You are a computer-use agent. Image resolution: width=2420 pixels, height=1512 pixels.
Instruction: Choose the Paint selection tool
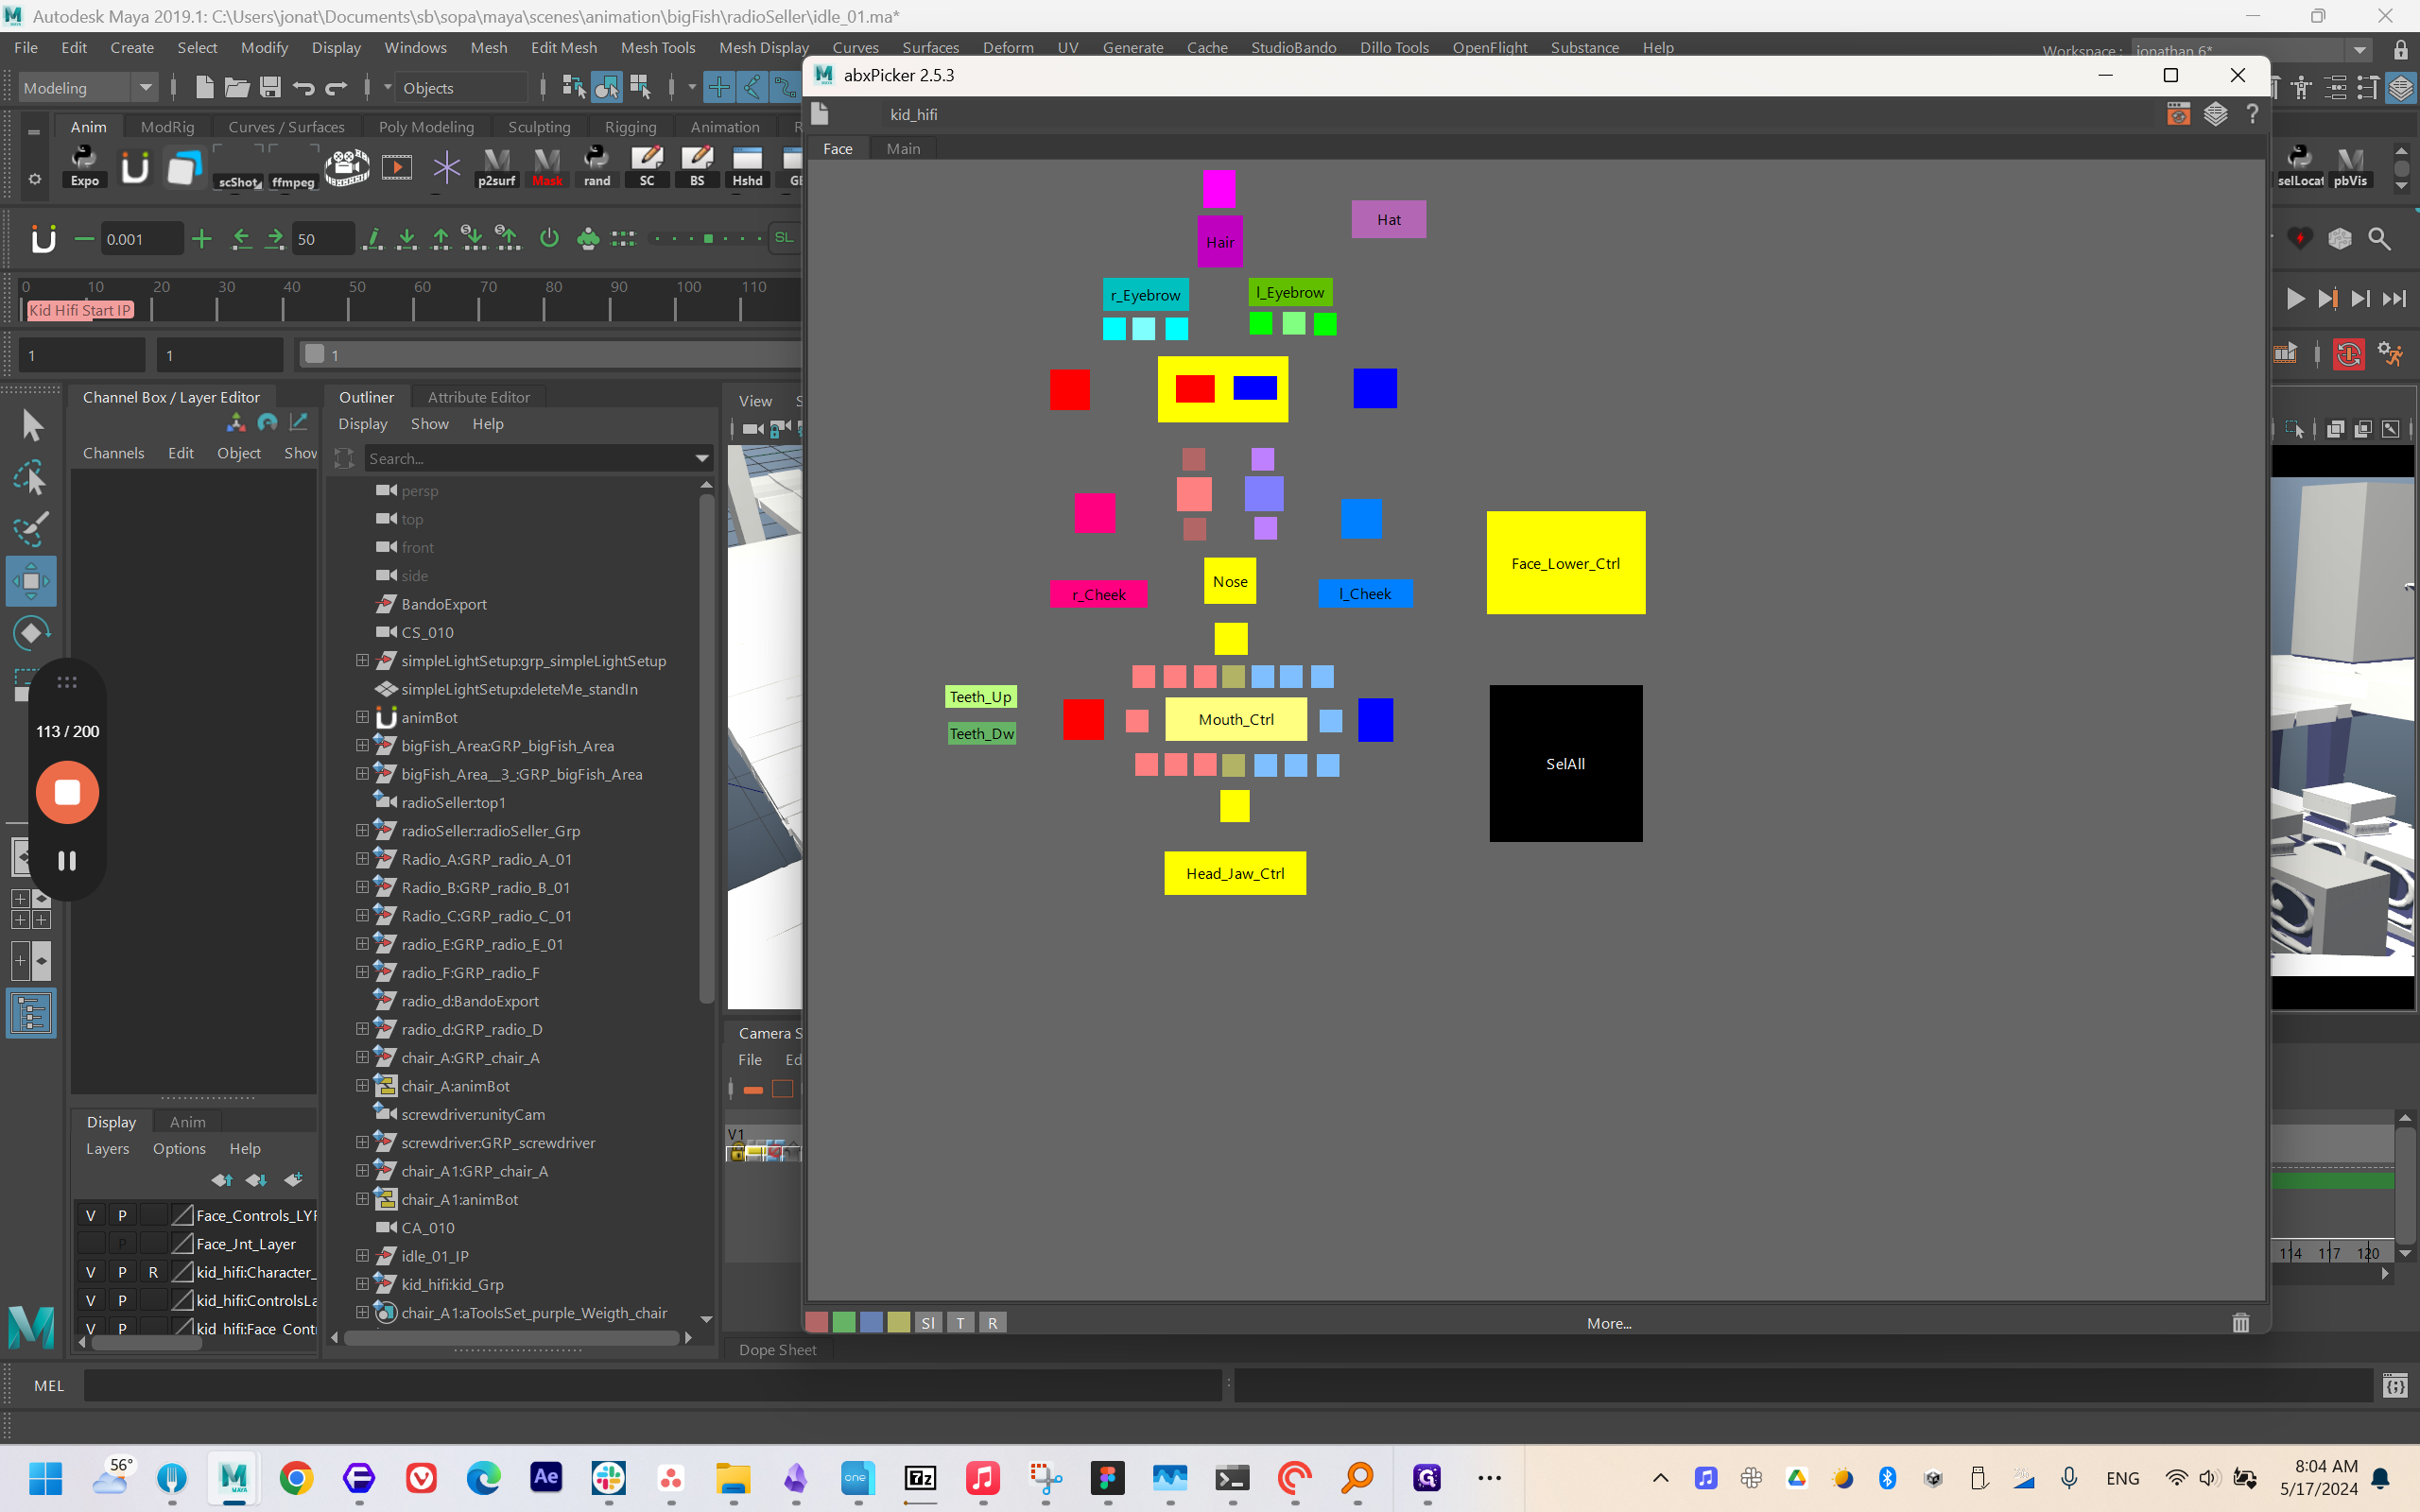pos(32,529)
